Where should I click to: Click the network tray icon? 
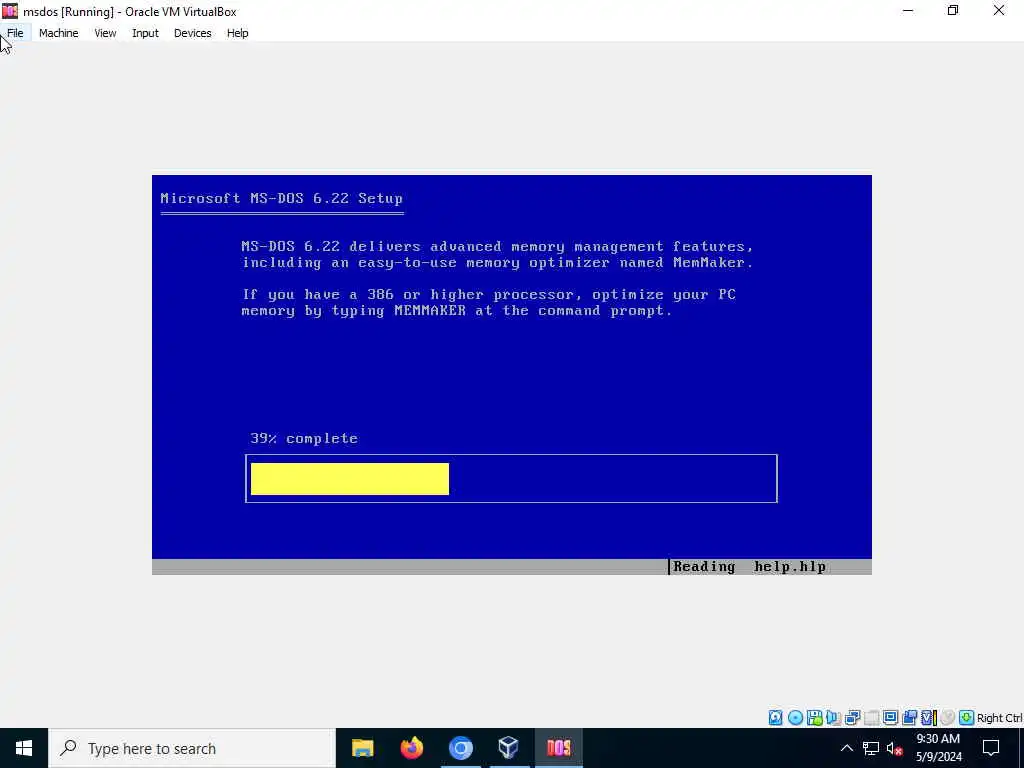[x=871, y=748]
